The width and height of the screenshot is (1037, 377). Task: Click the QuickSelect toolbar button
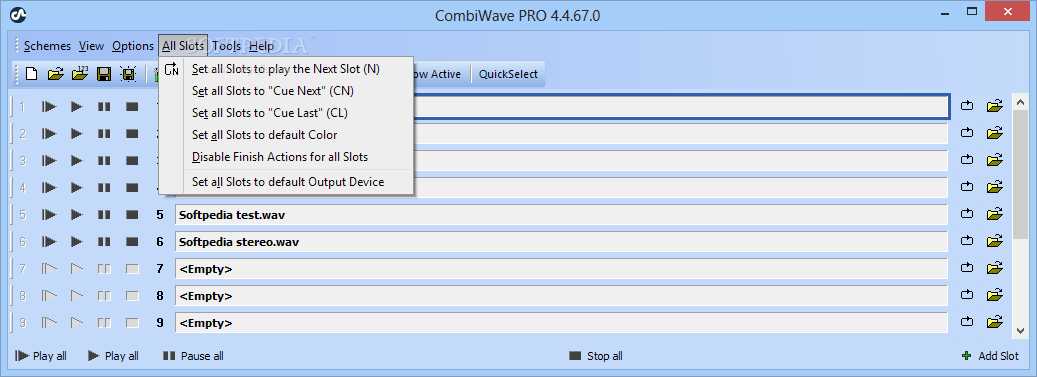click(x=508, y=74)
